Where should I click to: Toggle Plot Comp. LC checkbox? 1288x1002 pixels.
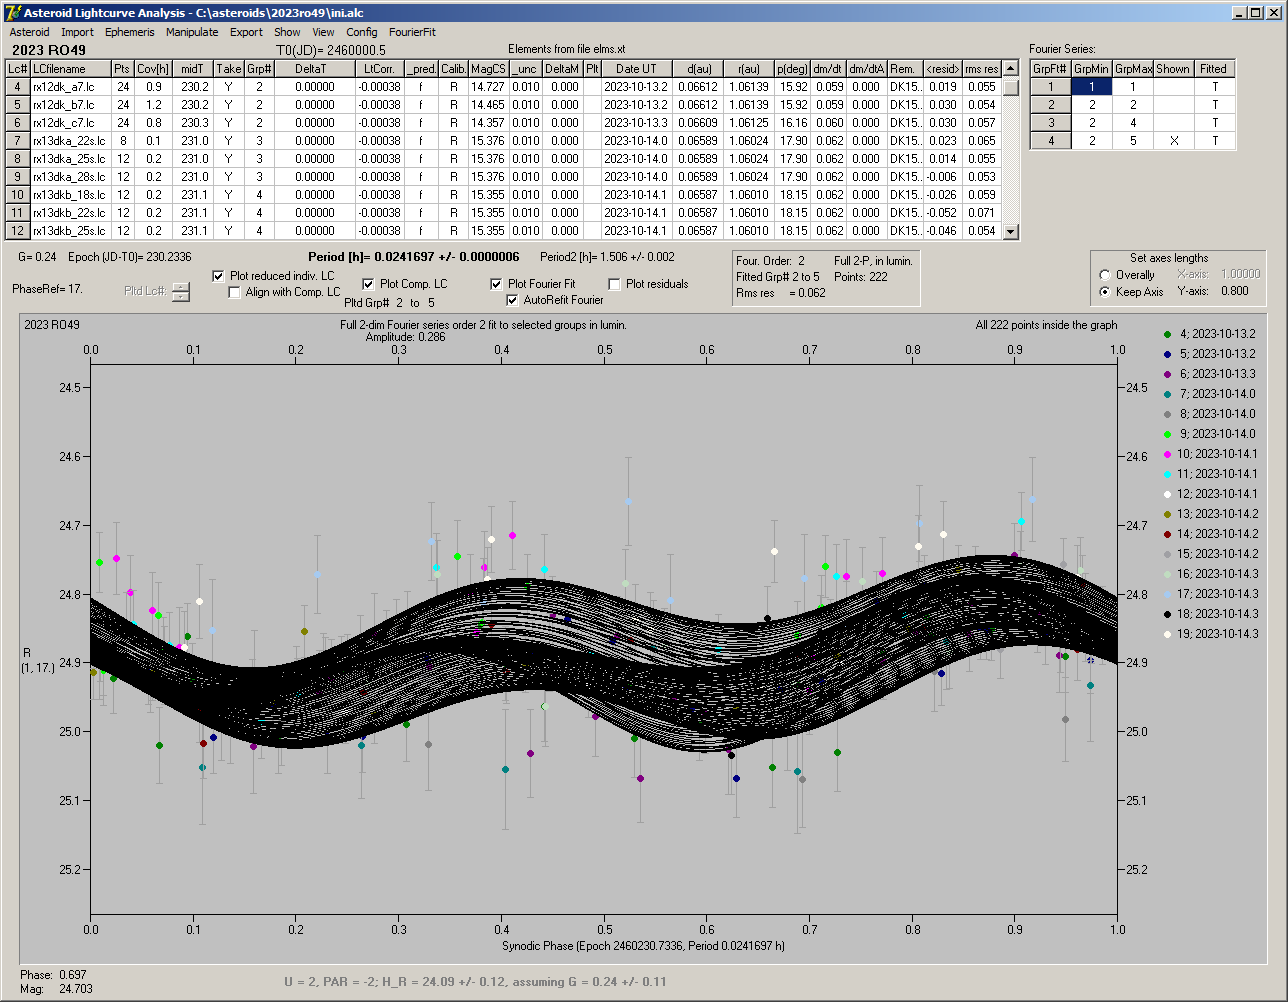pyautogui.click(x=368, y=284)
